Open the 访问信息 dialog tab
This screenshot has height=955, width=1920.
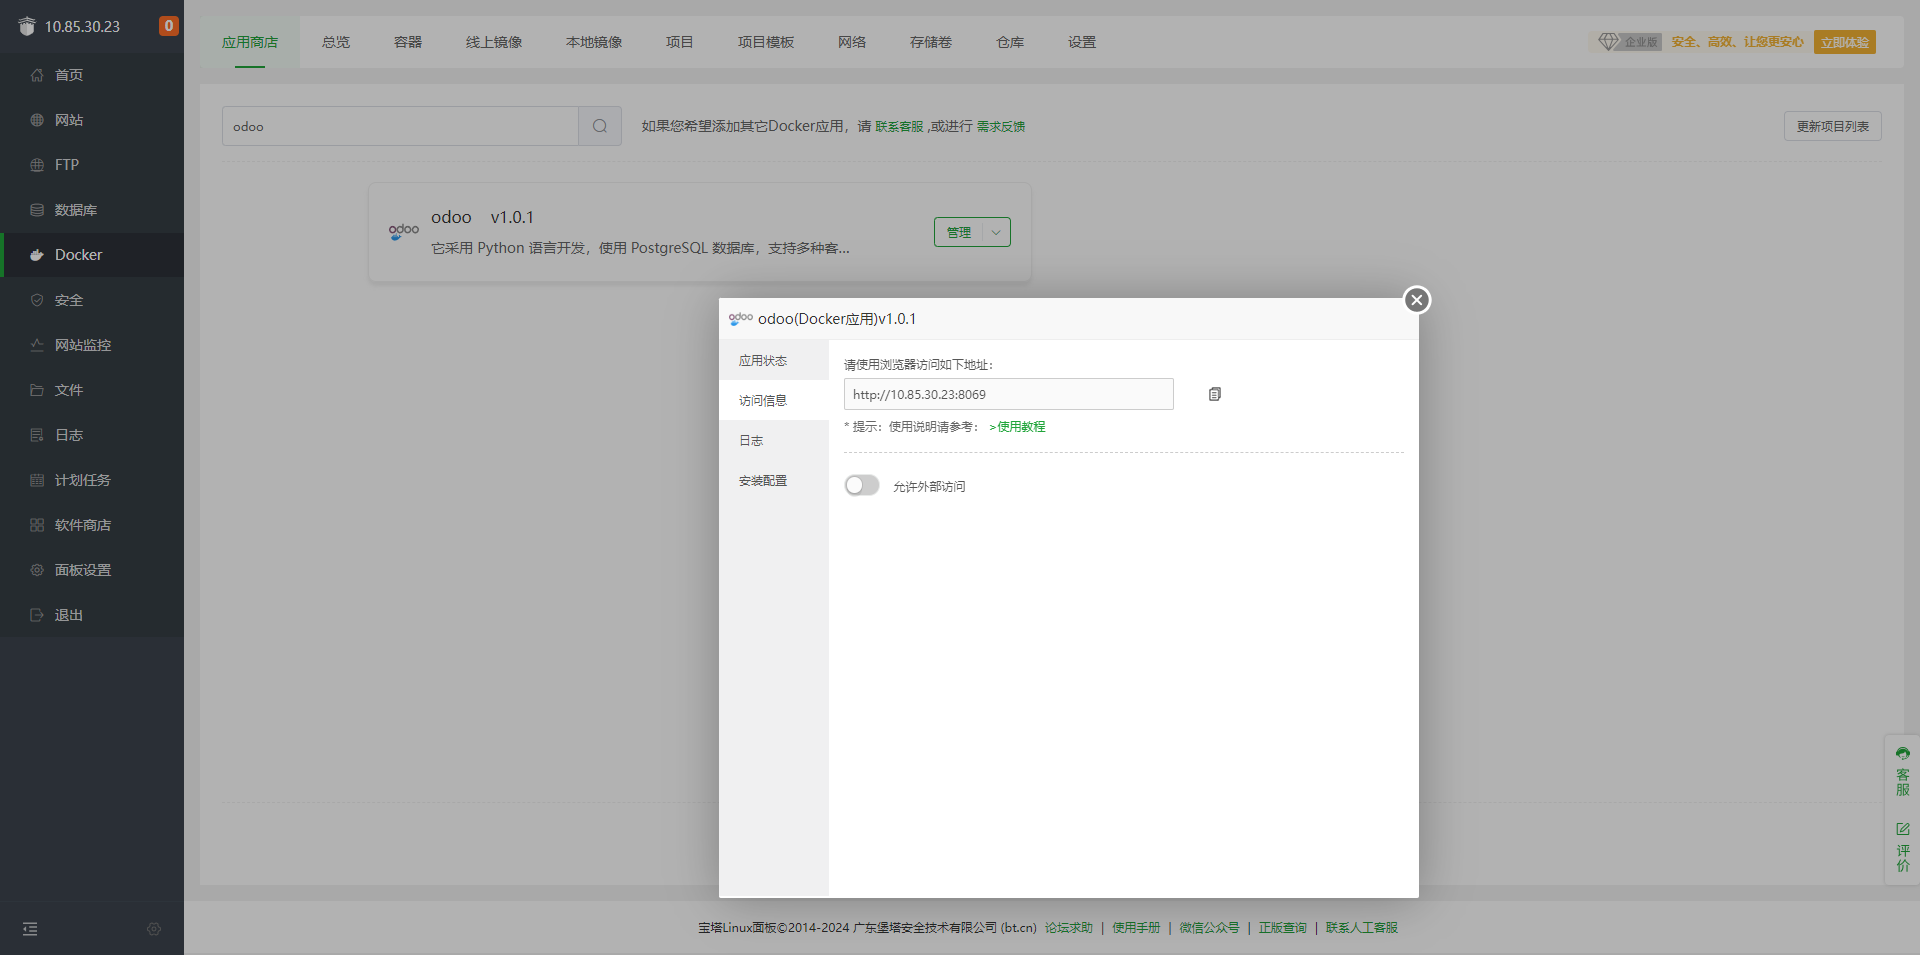click(774, 400)
